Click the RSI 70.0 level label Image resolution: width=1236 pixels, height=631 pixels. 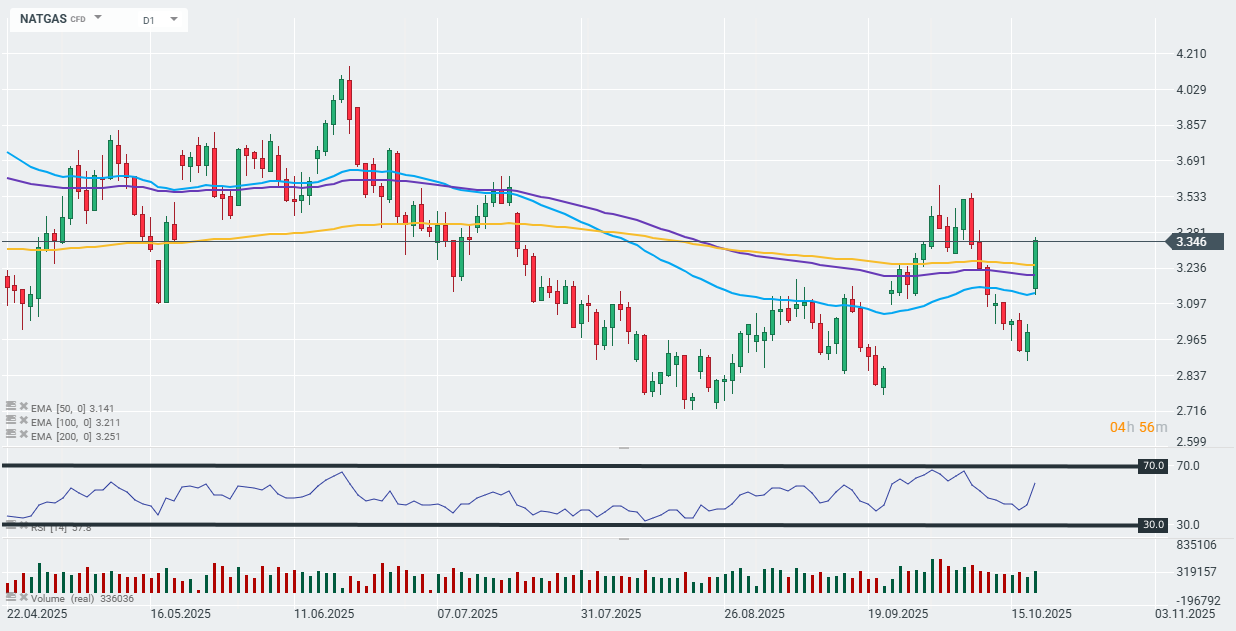pos(1155,466)
